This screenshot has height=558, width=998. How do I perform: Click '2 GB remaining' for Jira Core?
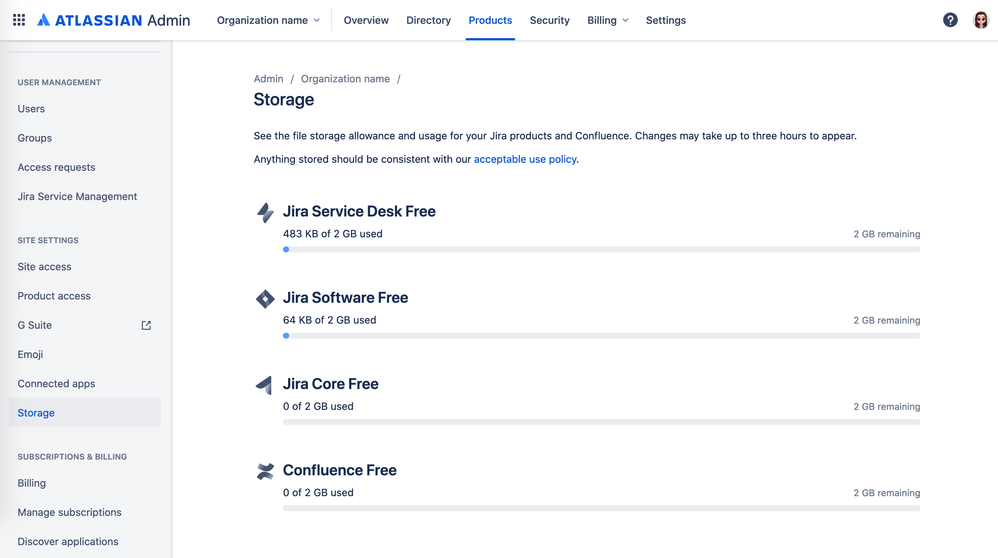coord(887,407)
